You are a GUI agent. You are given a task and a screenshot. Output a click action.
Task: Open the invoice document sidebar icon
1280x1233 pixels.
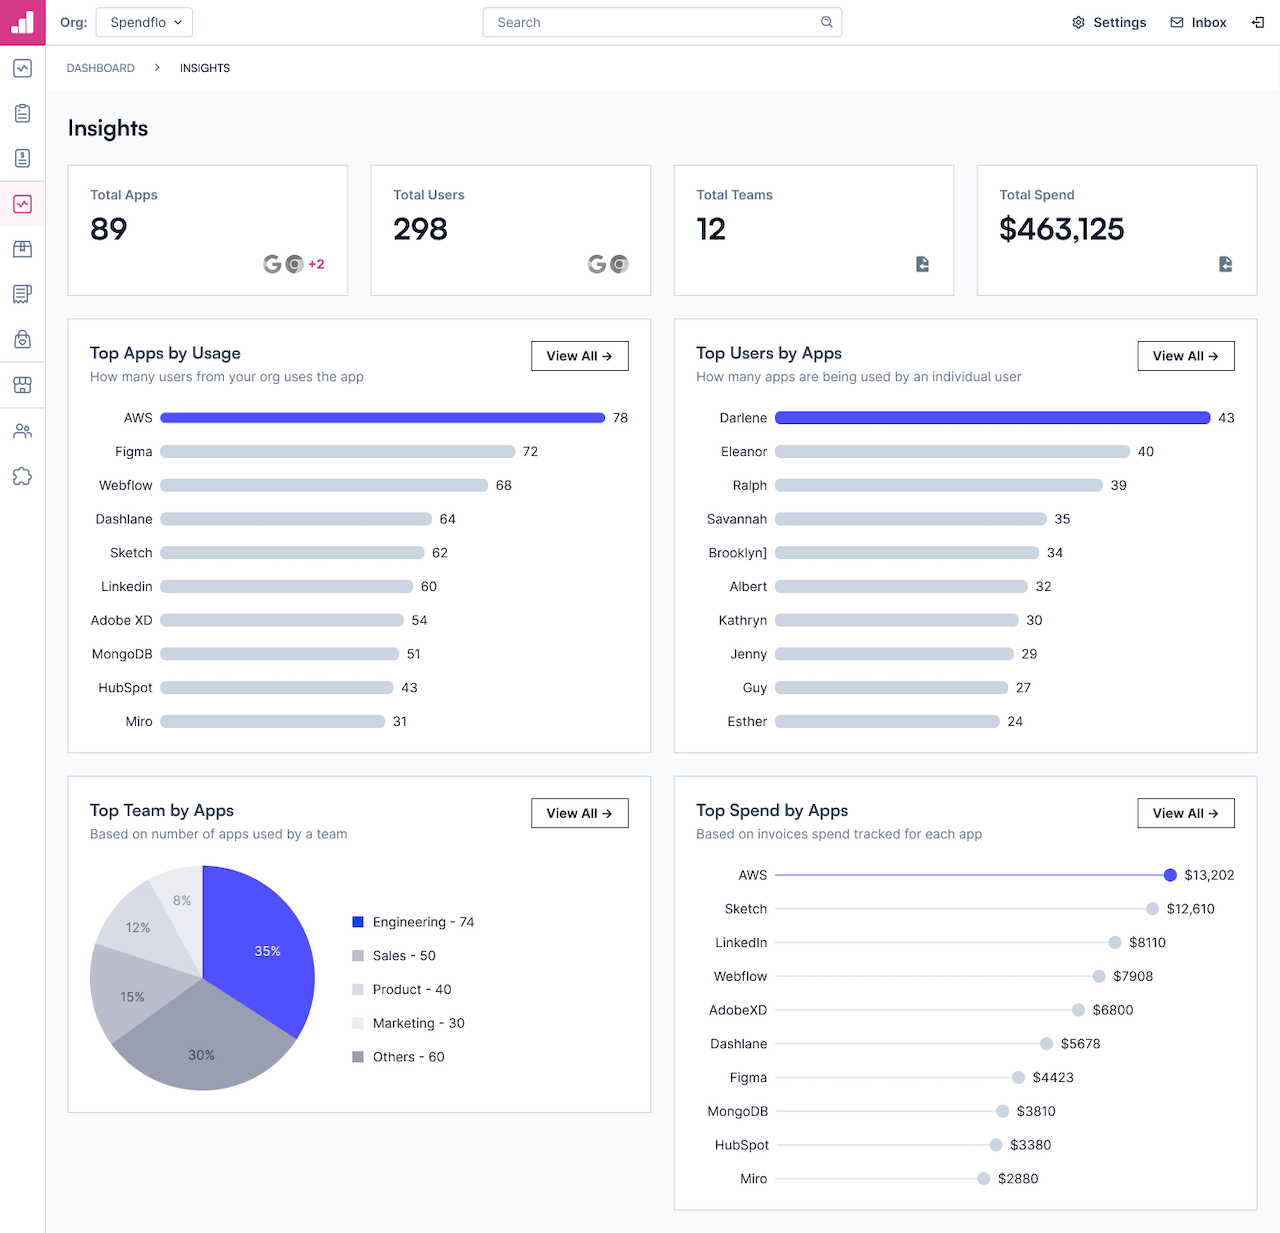click(x=22, y=158)
